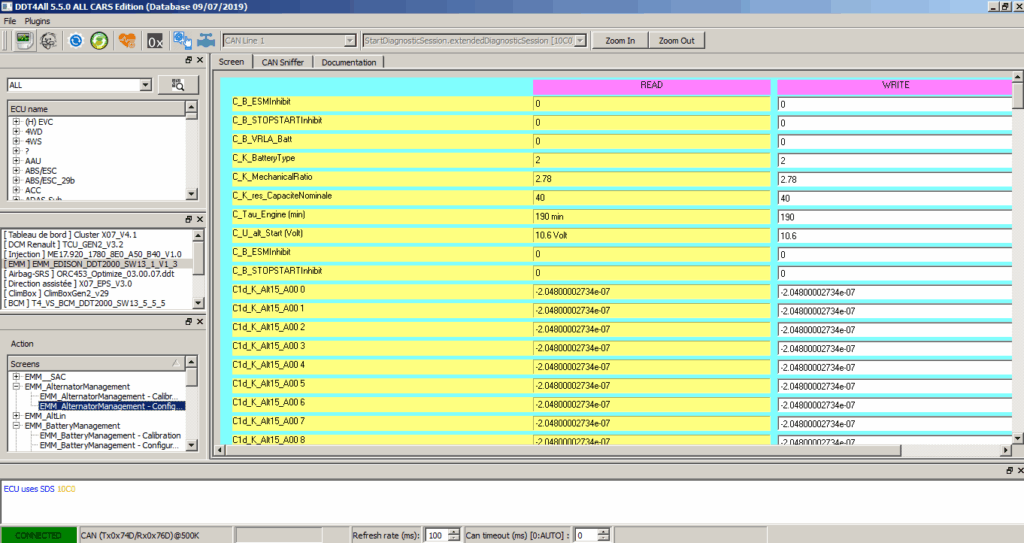Click the green circular auto-refresh icon
This screenshot has height=543, width=1024.
click(x=99, y=41)
